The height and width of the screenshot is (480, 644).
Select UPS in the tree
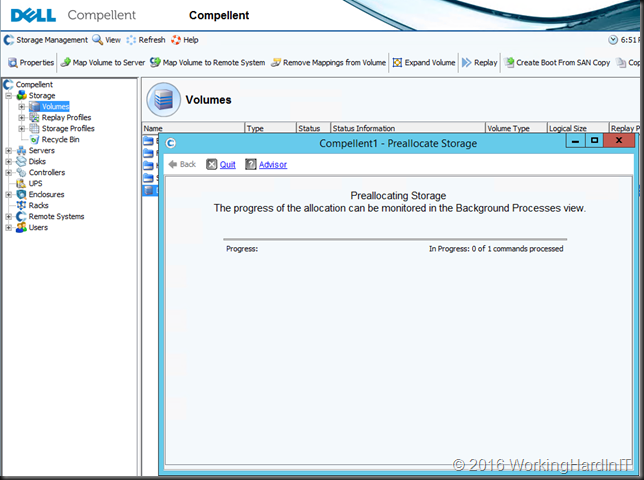[35, 184]
